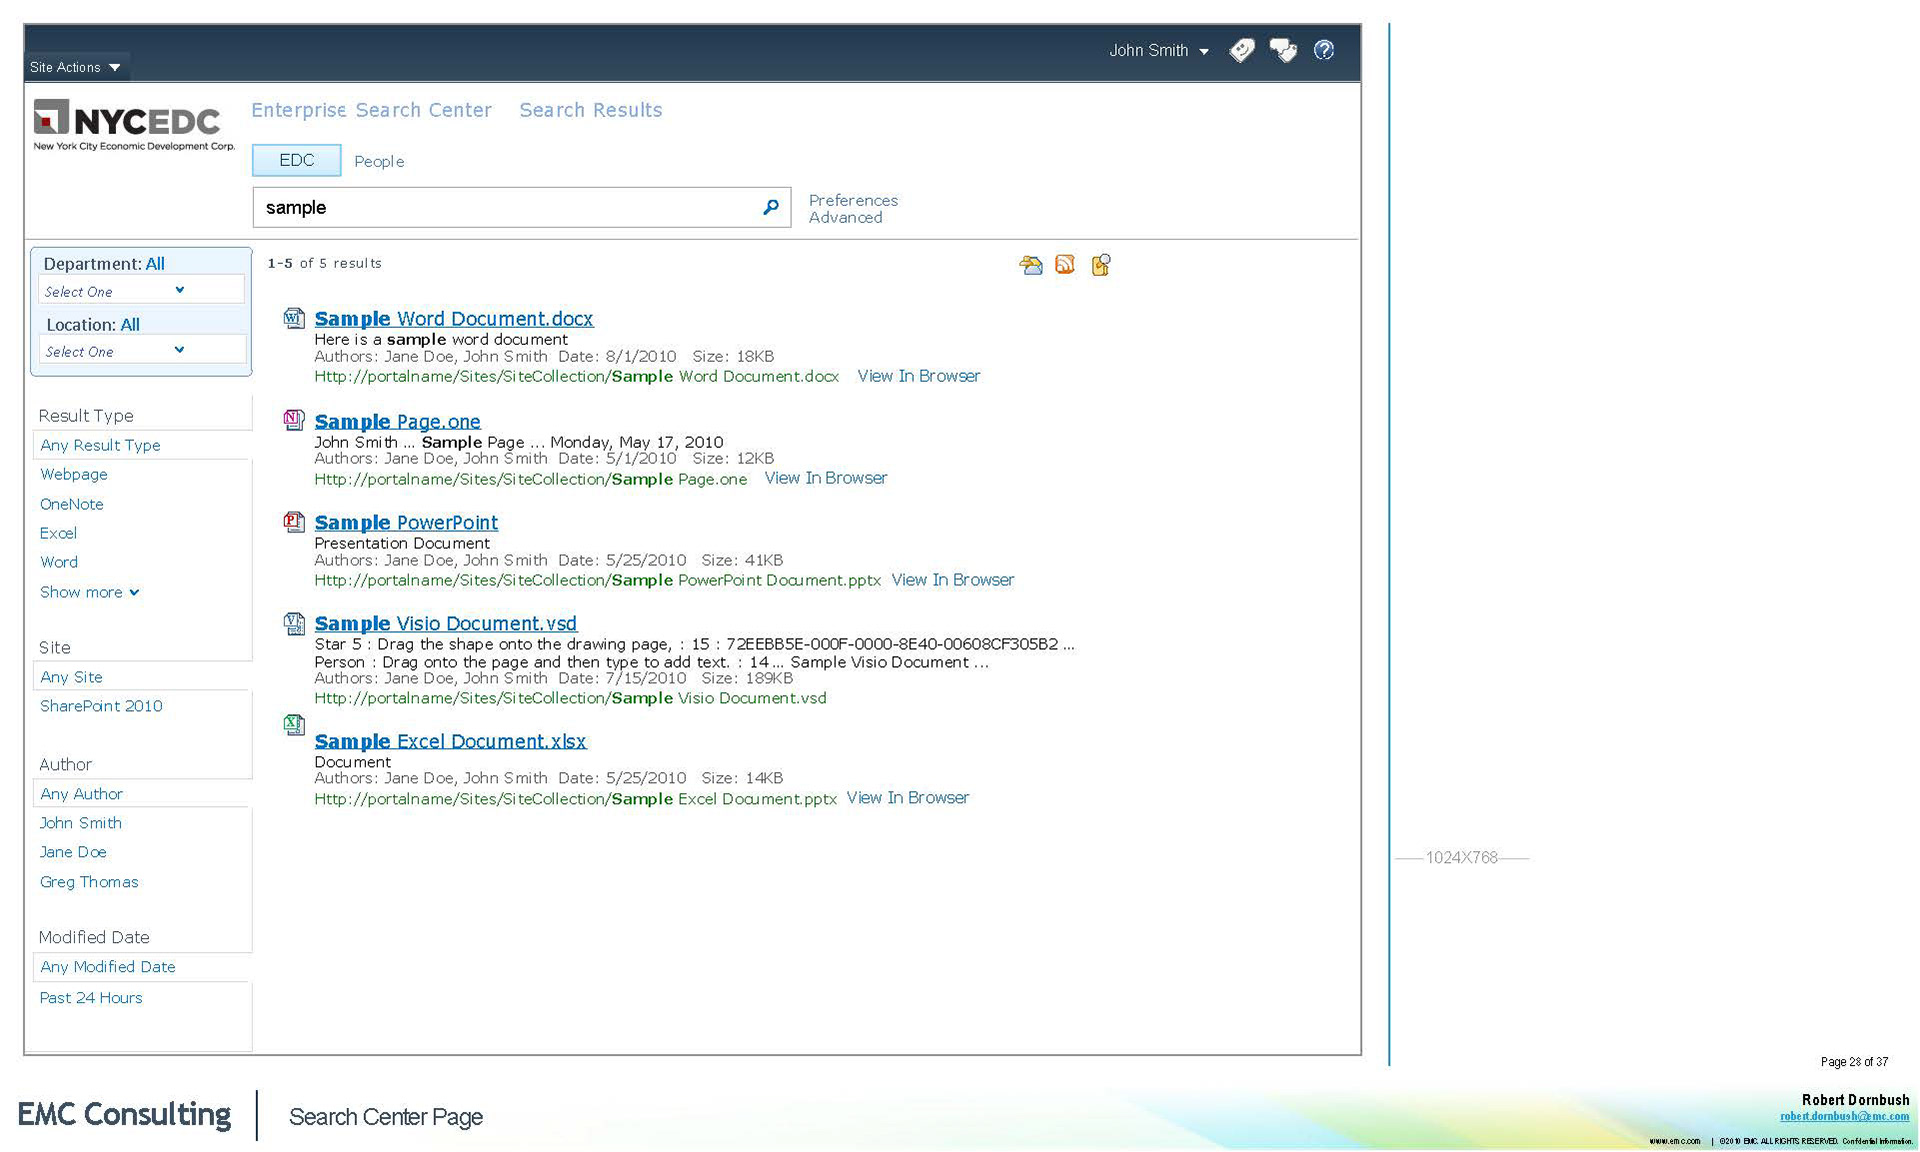The height and width of the screenshot is (1152, 1920).
Task: Expand the Show more result types
Action: point(89,592)
